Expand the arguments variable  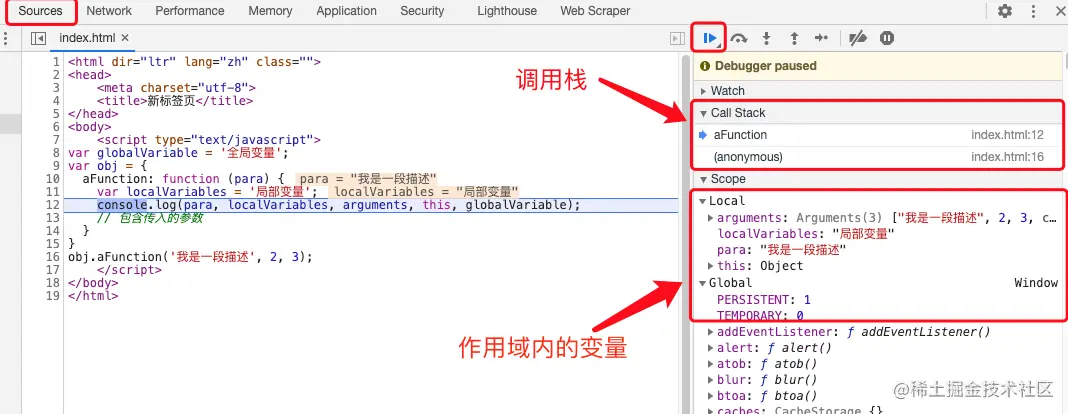click(x=711, y=218)
